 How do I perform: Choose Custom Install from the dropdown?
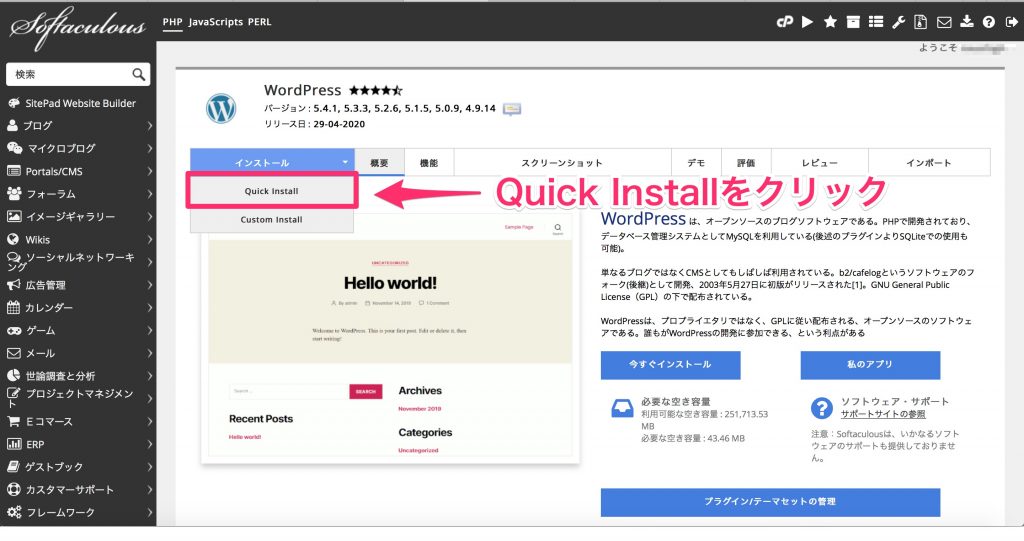(271, 219)
